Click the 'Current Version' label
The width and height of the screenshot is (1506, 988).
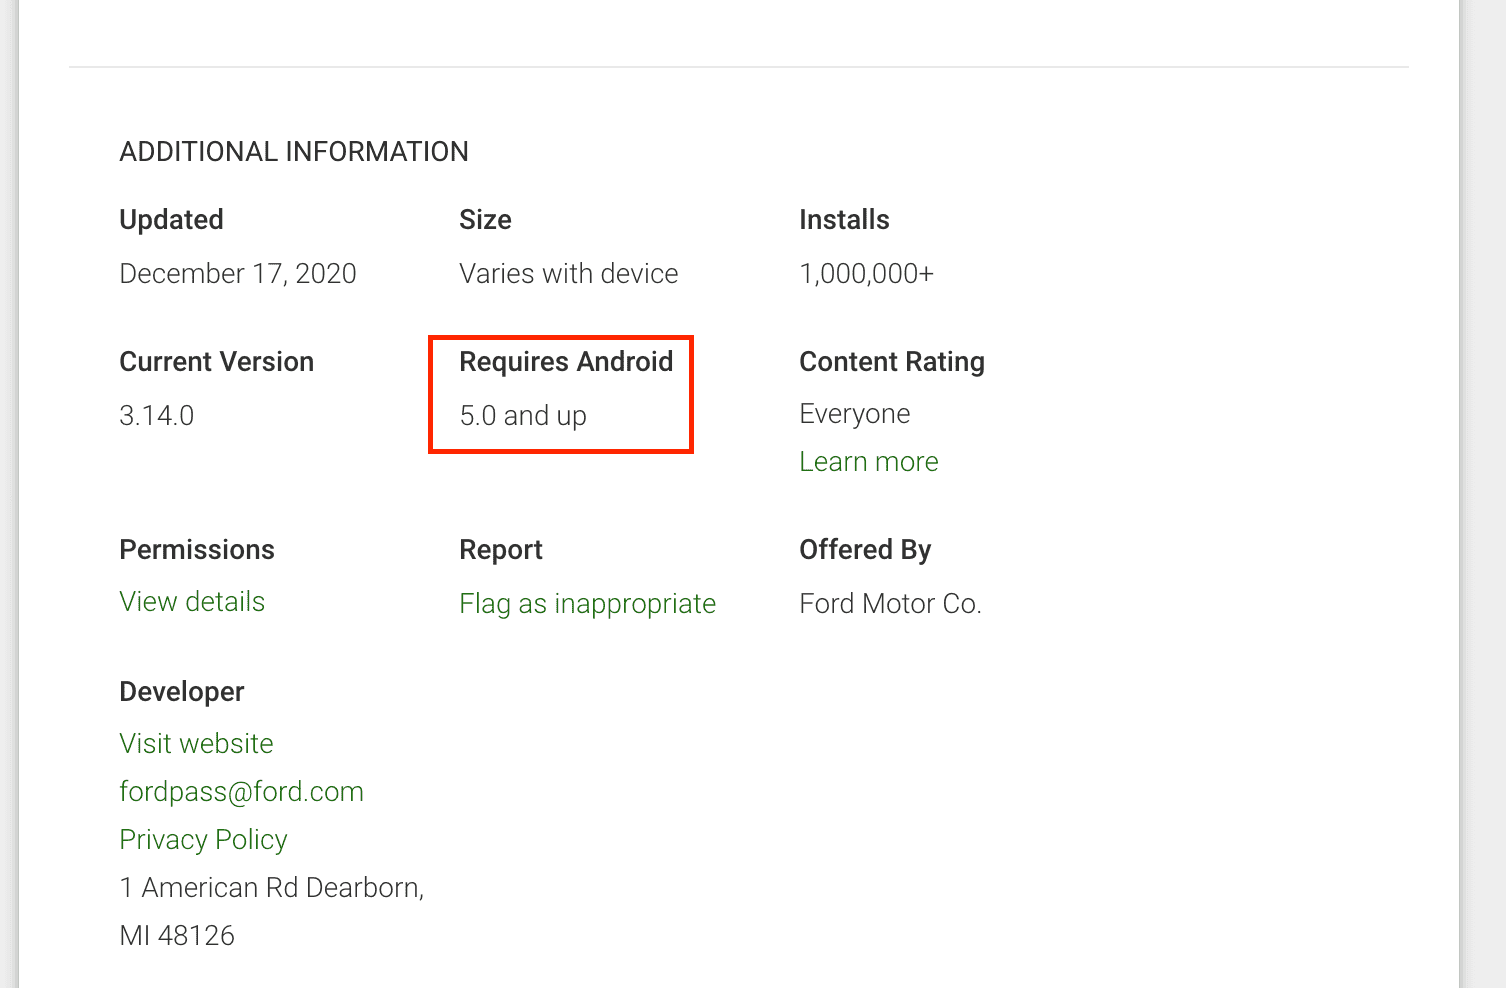(x=217, y=362)
